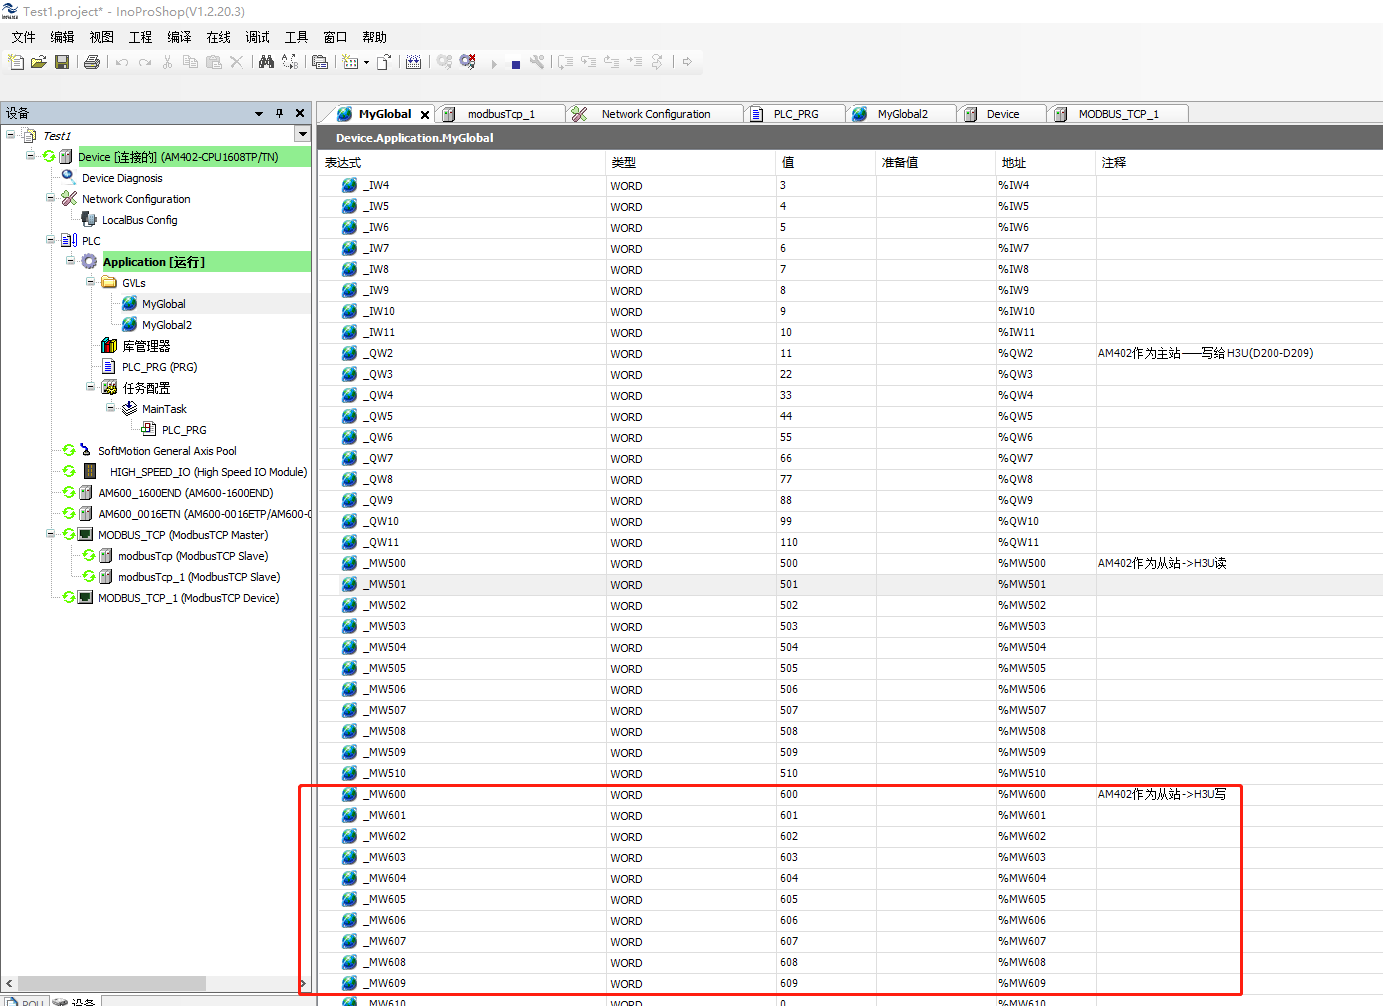Open the dropdown at the Test1 row
1383x1006 pixels.
(302, 134)
